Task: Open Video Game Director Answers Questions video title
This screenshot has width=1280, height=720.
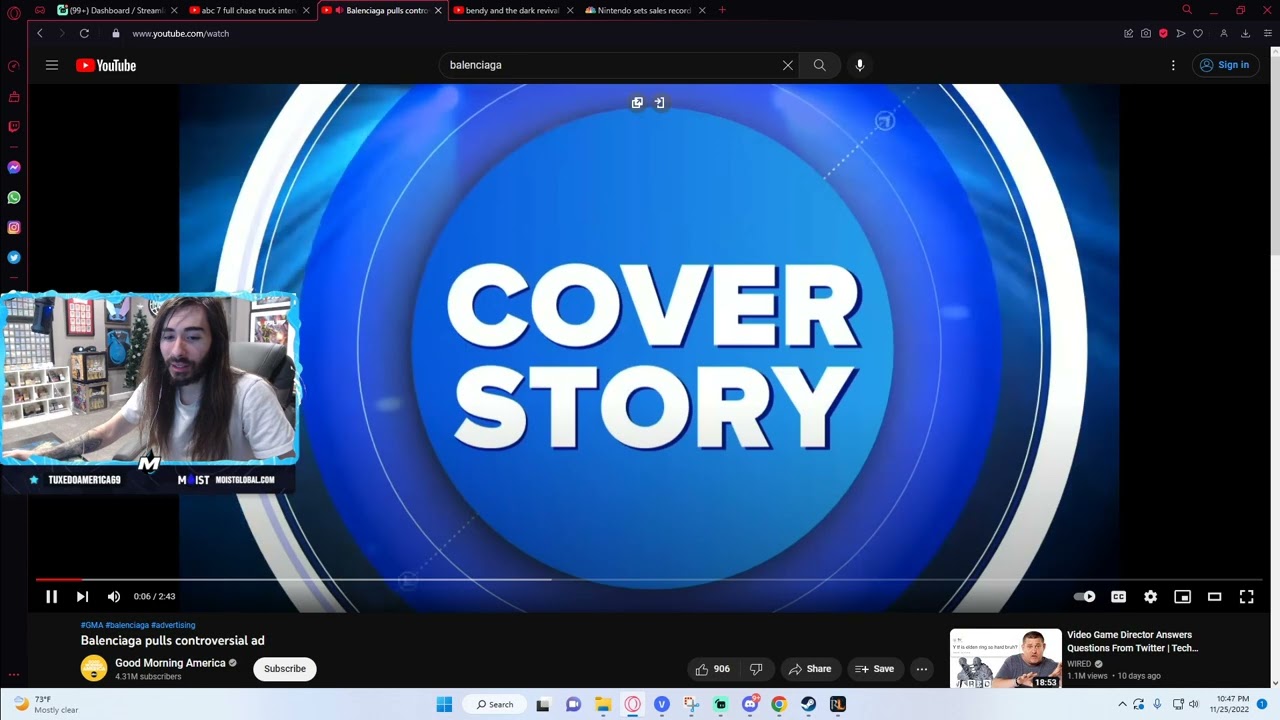Action: (x=1132, y=641)
